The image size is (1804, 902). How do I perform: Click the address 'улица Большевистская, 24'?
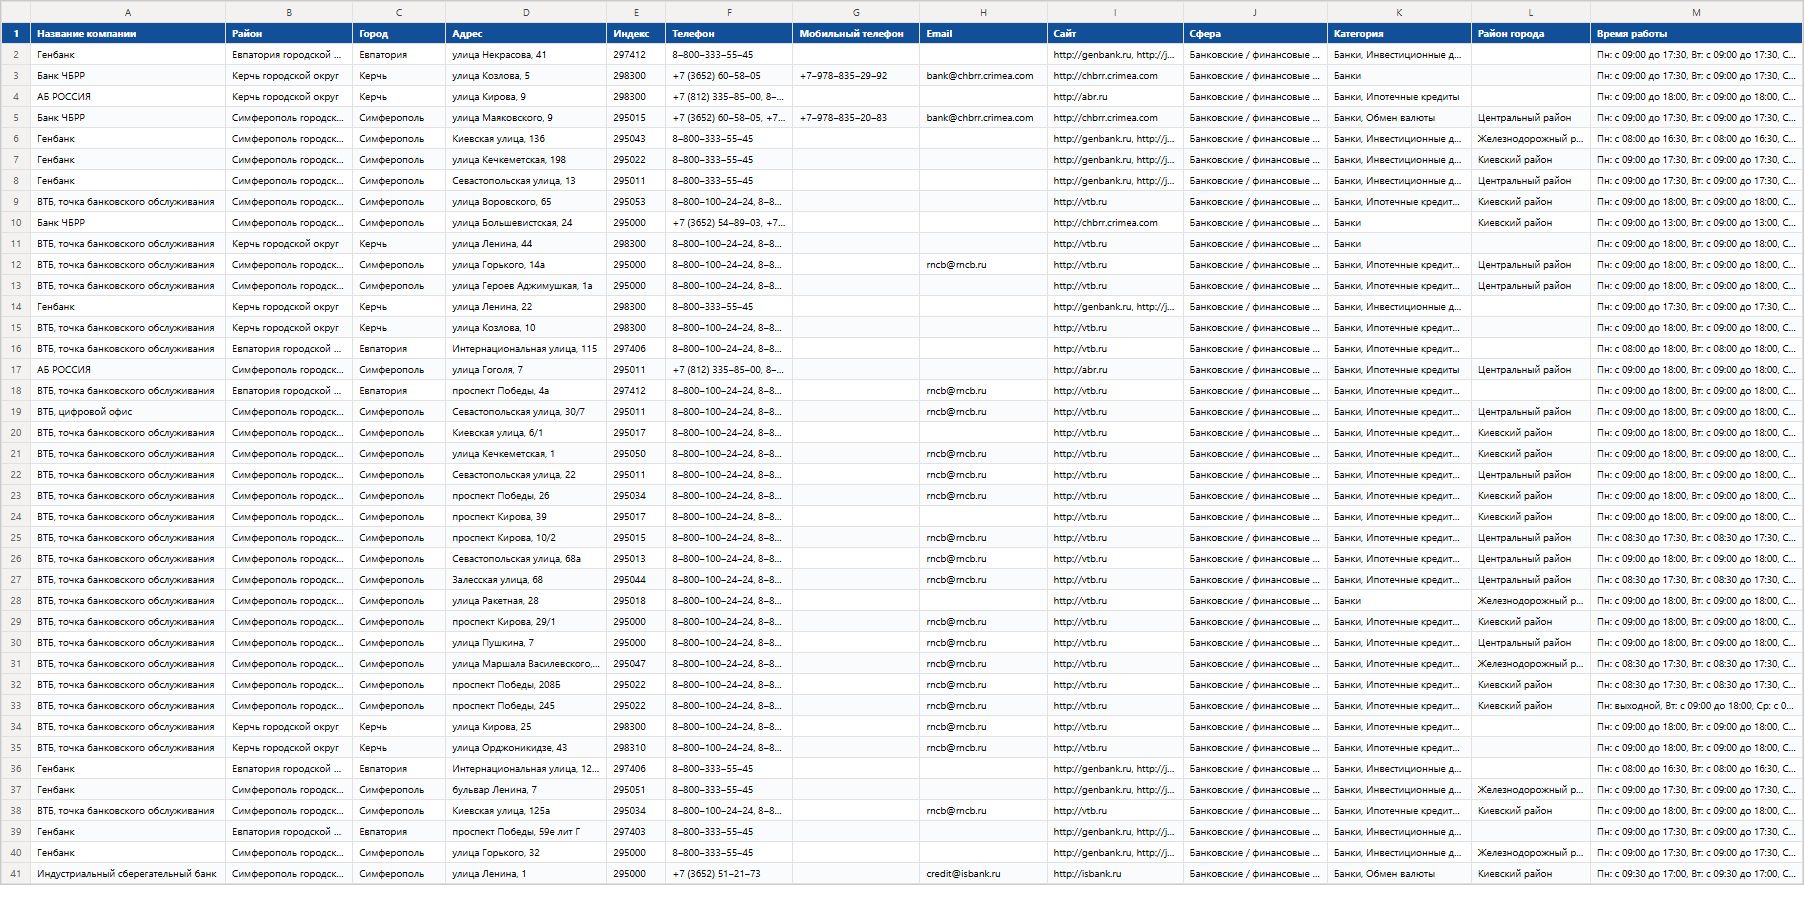click(x=526, y=223)
